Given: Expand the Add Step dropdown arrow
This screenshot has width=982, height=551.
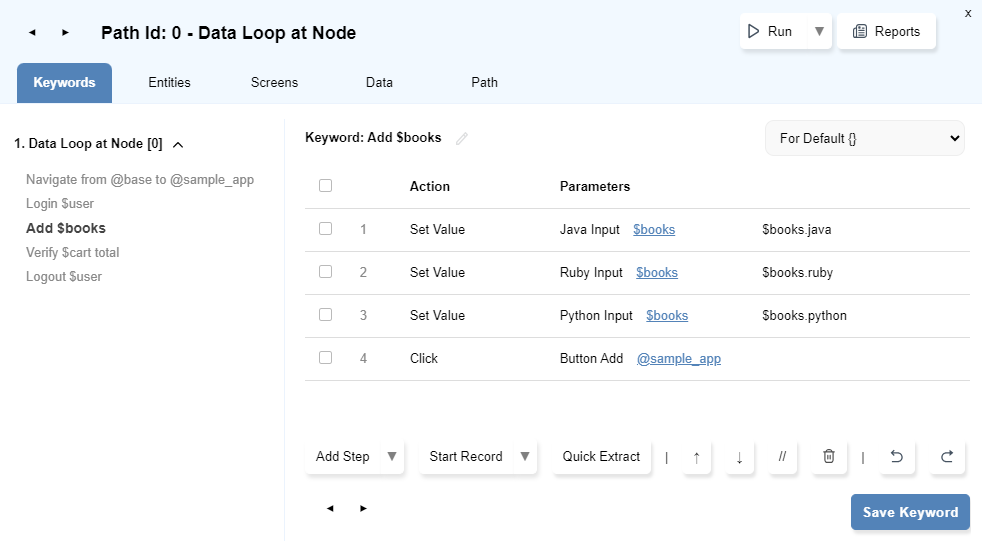Looking at the screenshot, I should pos(392,457).
